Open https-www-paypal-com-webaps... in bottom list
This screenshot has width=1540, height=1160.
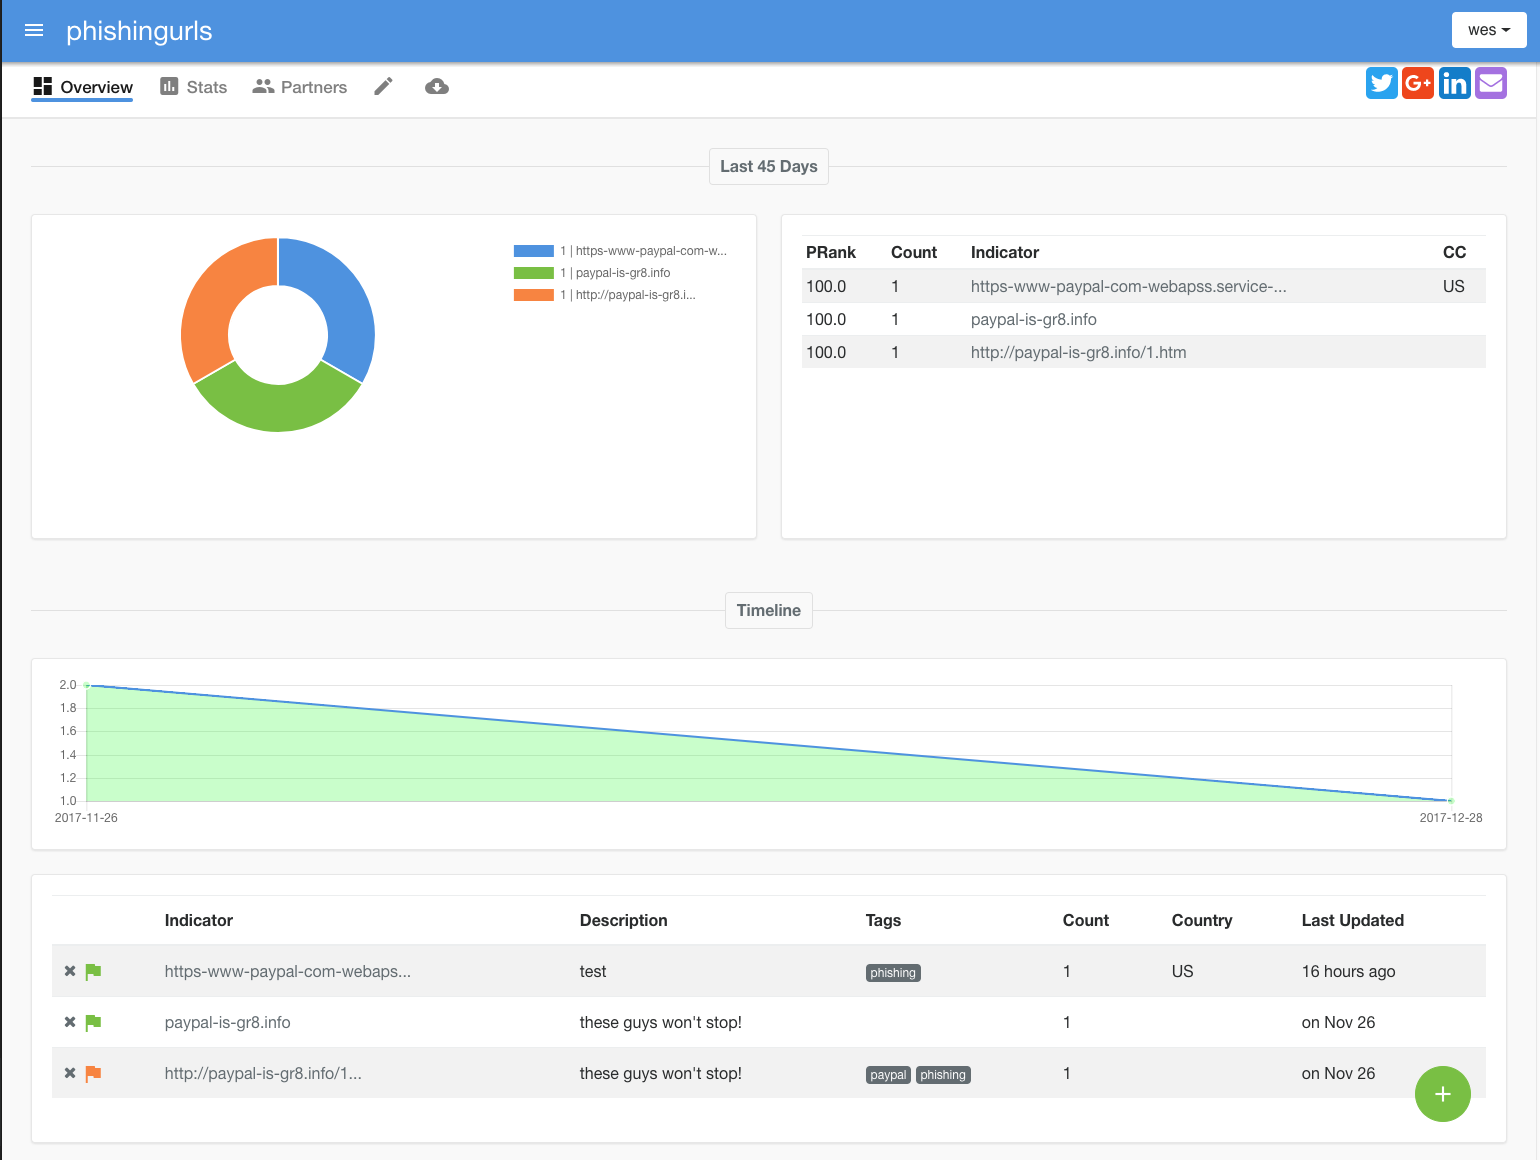[x=287, y=971]
